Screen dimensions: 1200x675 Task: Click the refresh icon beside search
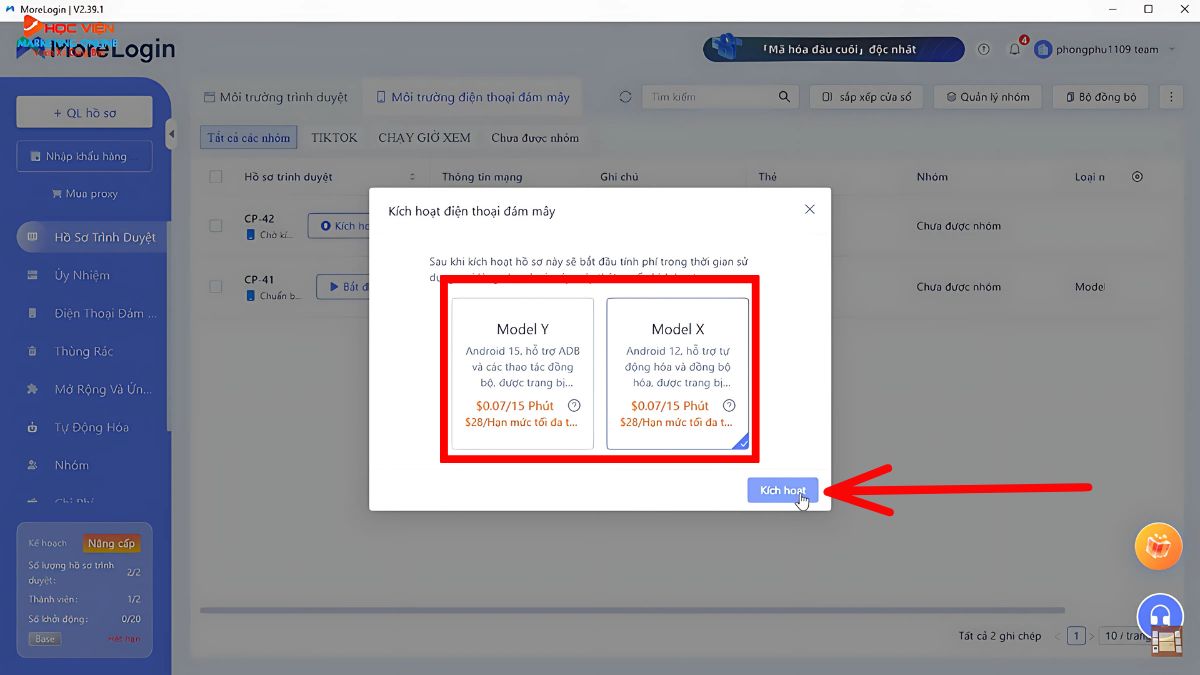coord(625,97)
